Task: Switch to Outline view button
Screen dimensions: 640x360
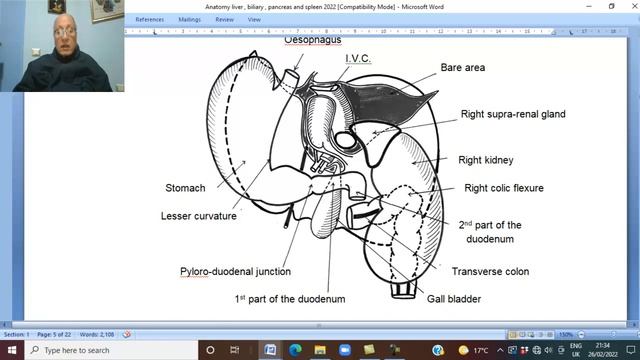Action: pos(540,335)
